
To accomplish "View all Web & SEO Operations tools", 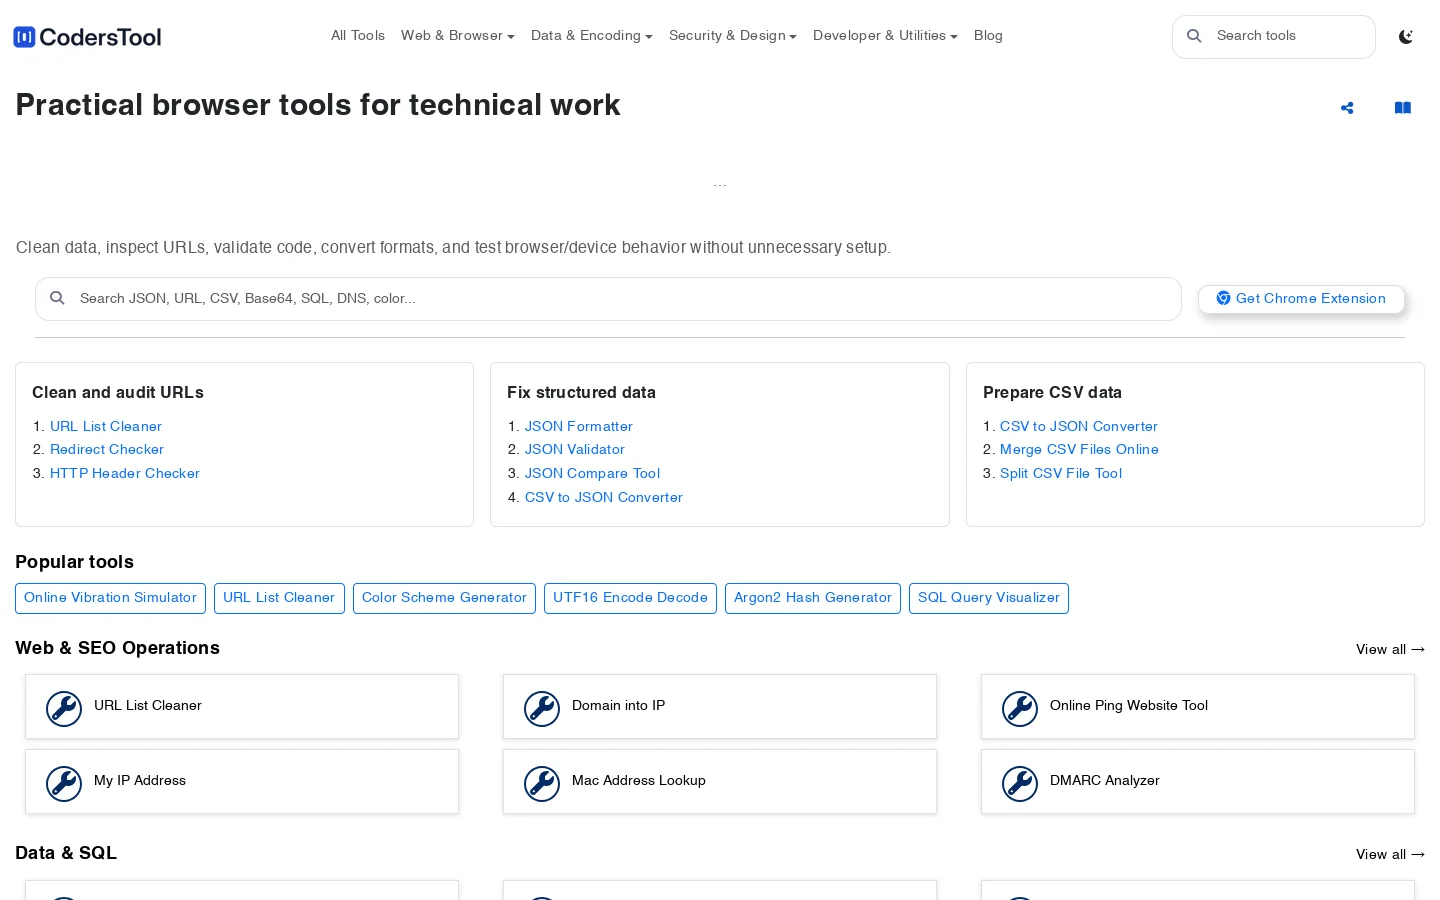I will click(1390, 650).
